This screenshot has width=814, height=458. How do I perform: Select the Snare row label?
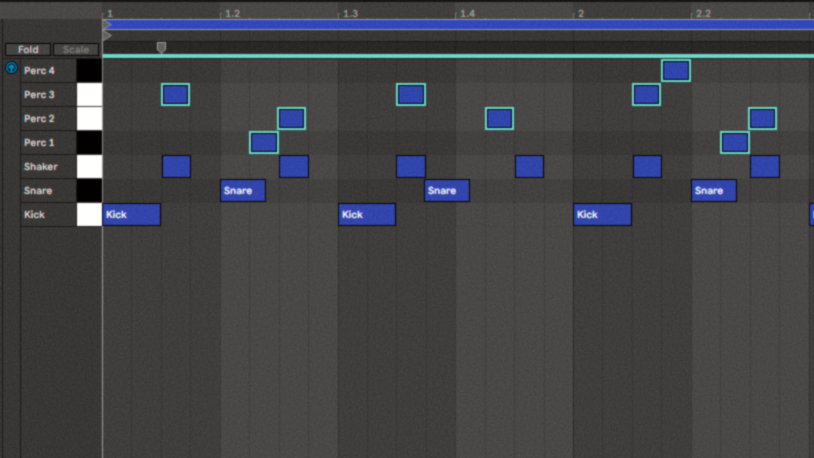point(38,191)
